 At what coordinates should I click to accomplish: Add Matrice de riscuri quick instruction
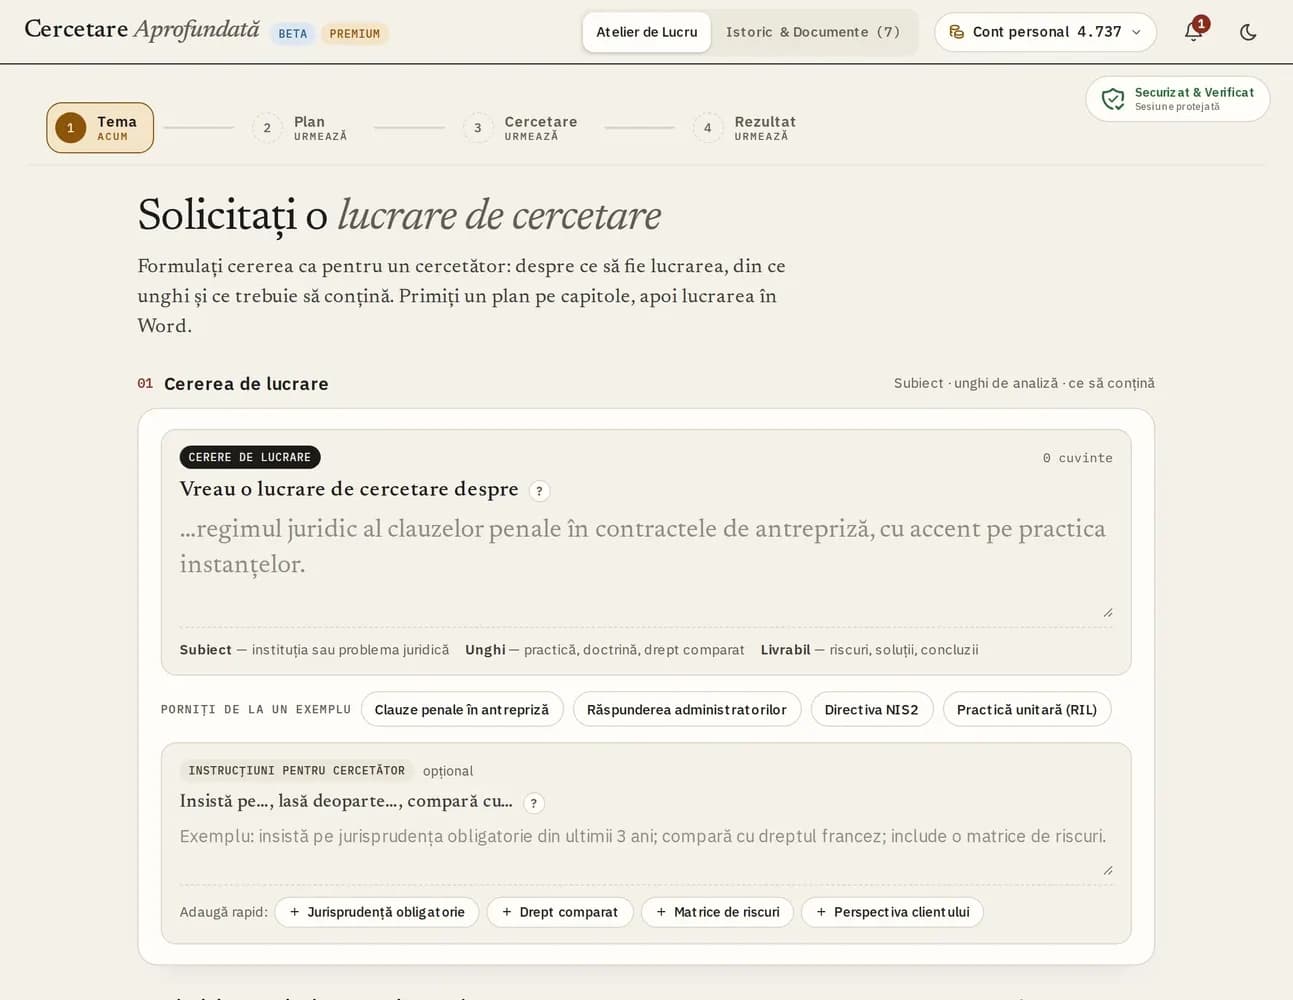click(x=718, y=912)
